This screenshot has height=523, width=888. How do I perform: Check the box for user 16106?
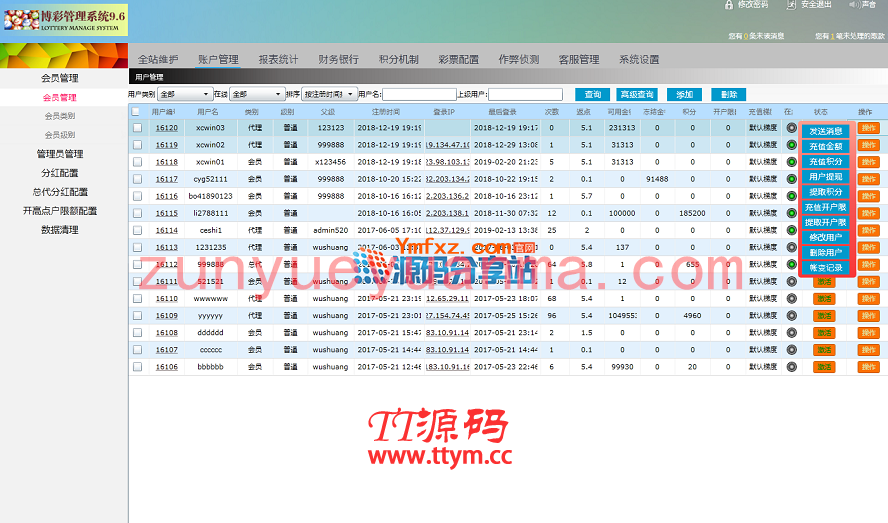click(138, 367)
